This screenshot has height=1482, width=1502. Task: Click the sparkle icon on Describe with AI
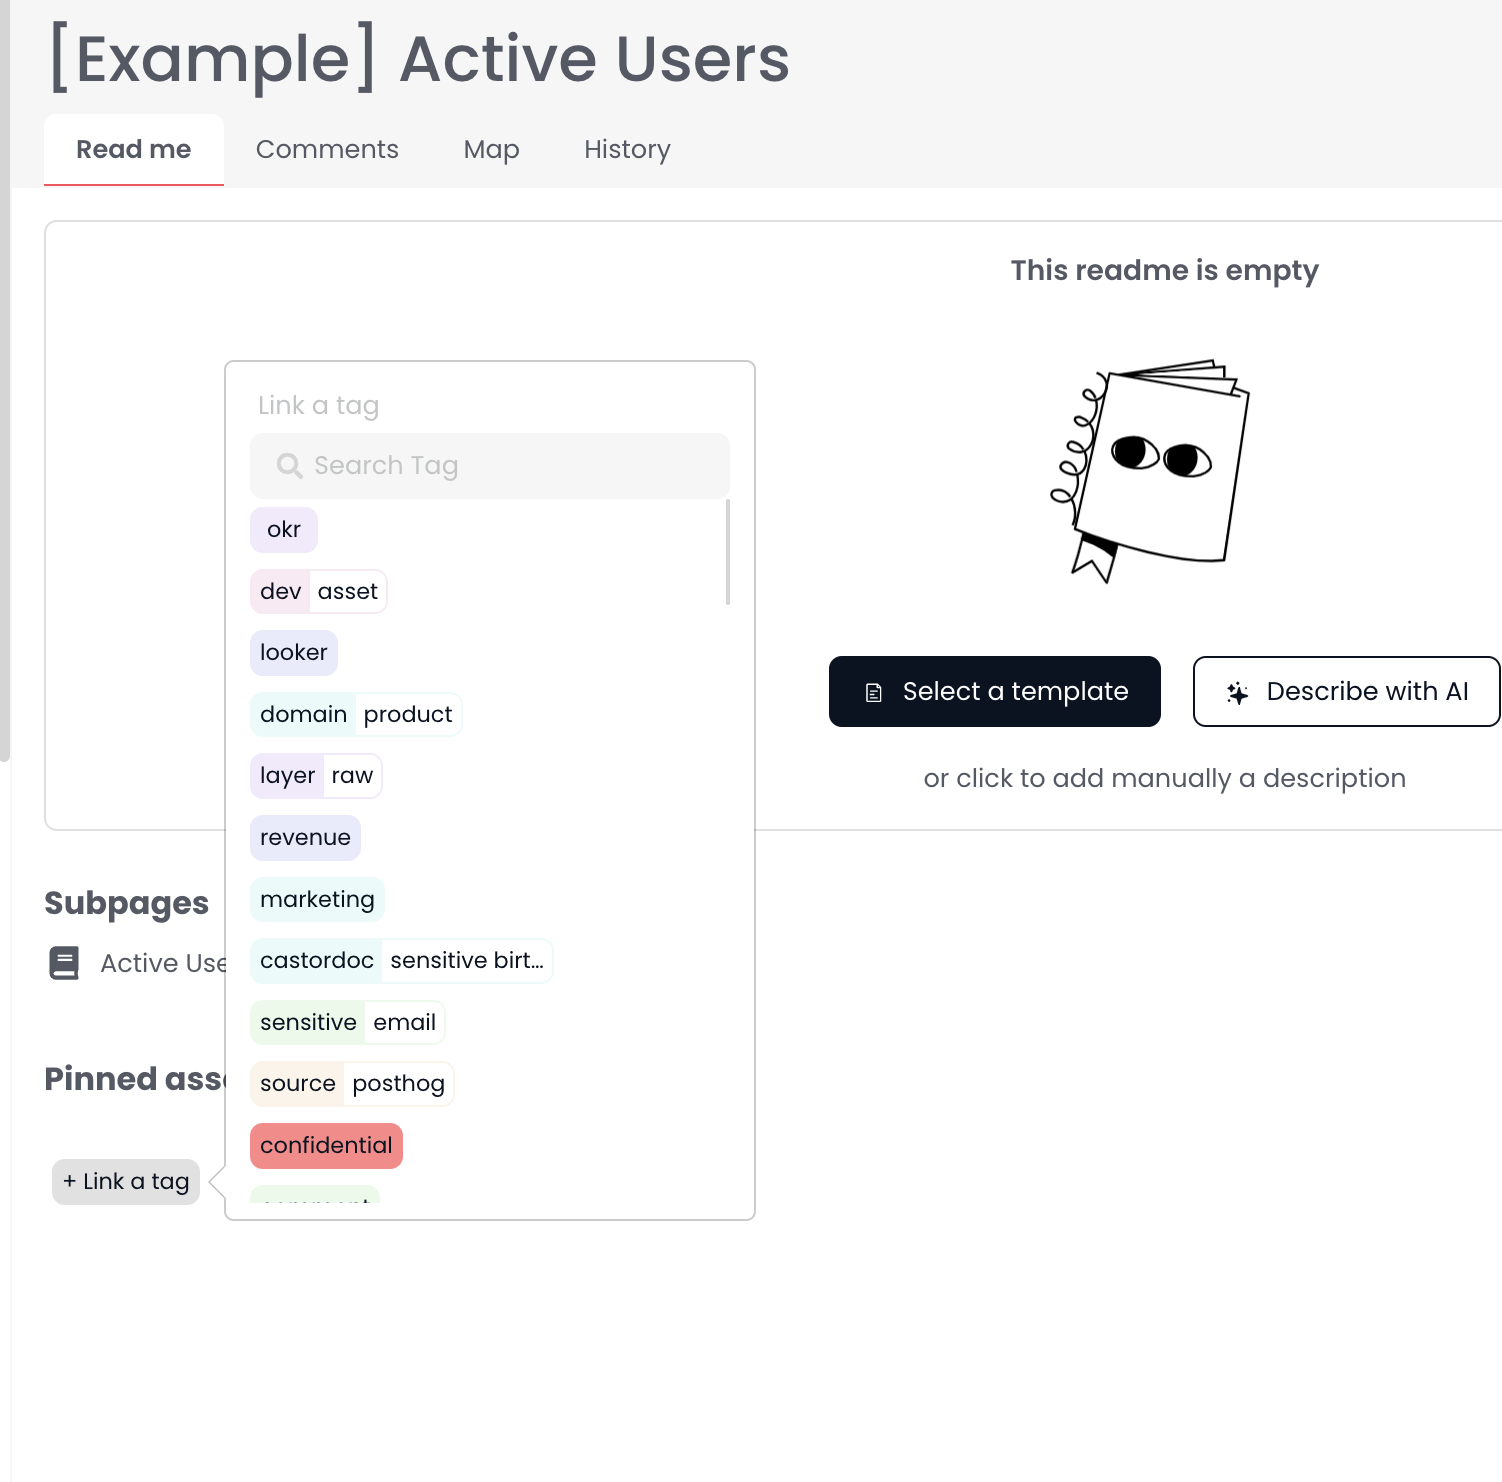(x=1237, y=693)
